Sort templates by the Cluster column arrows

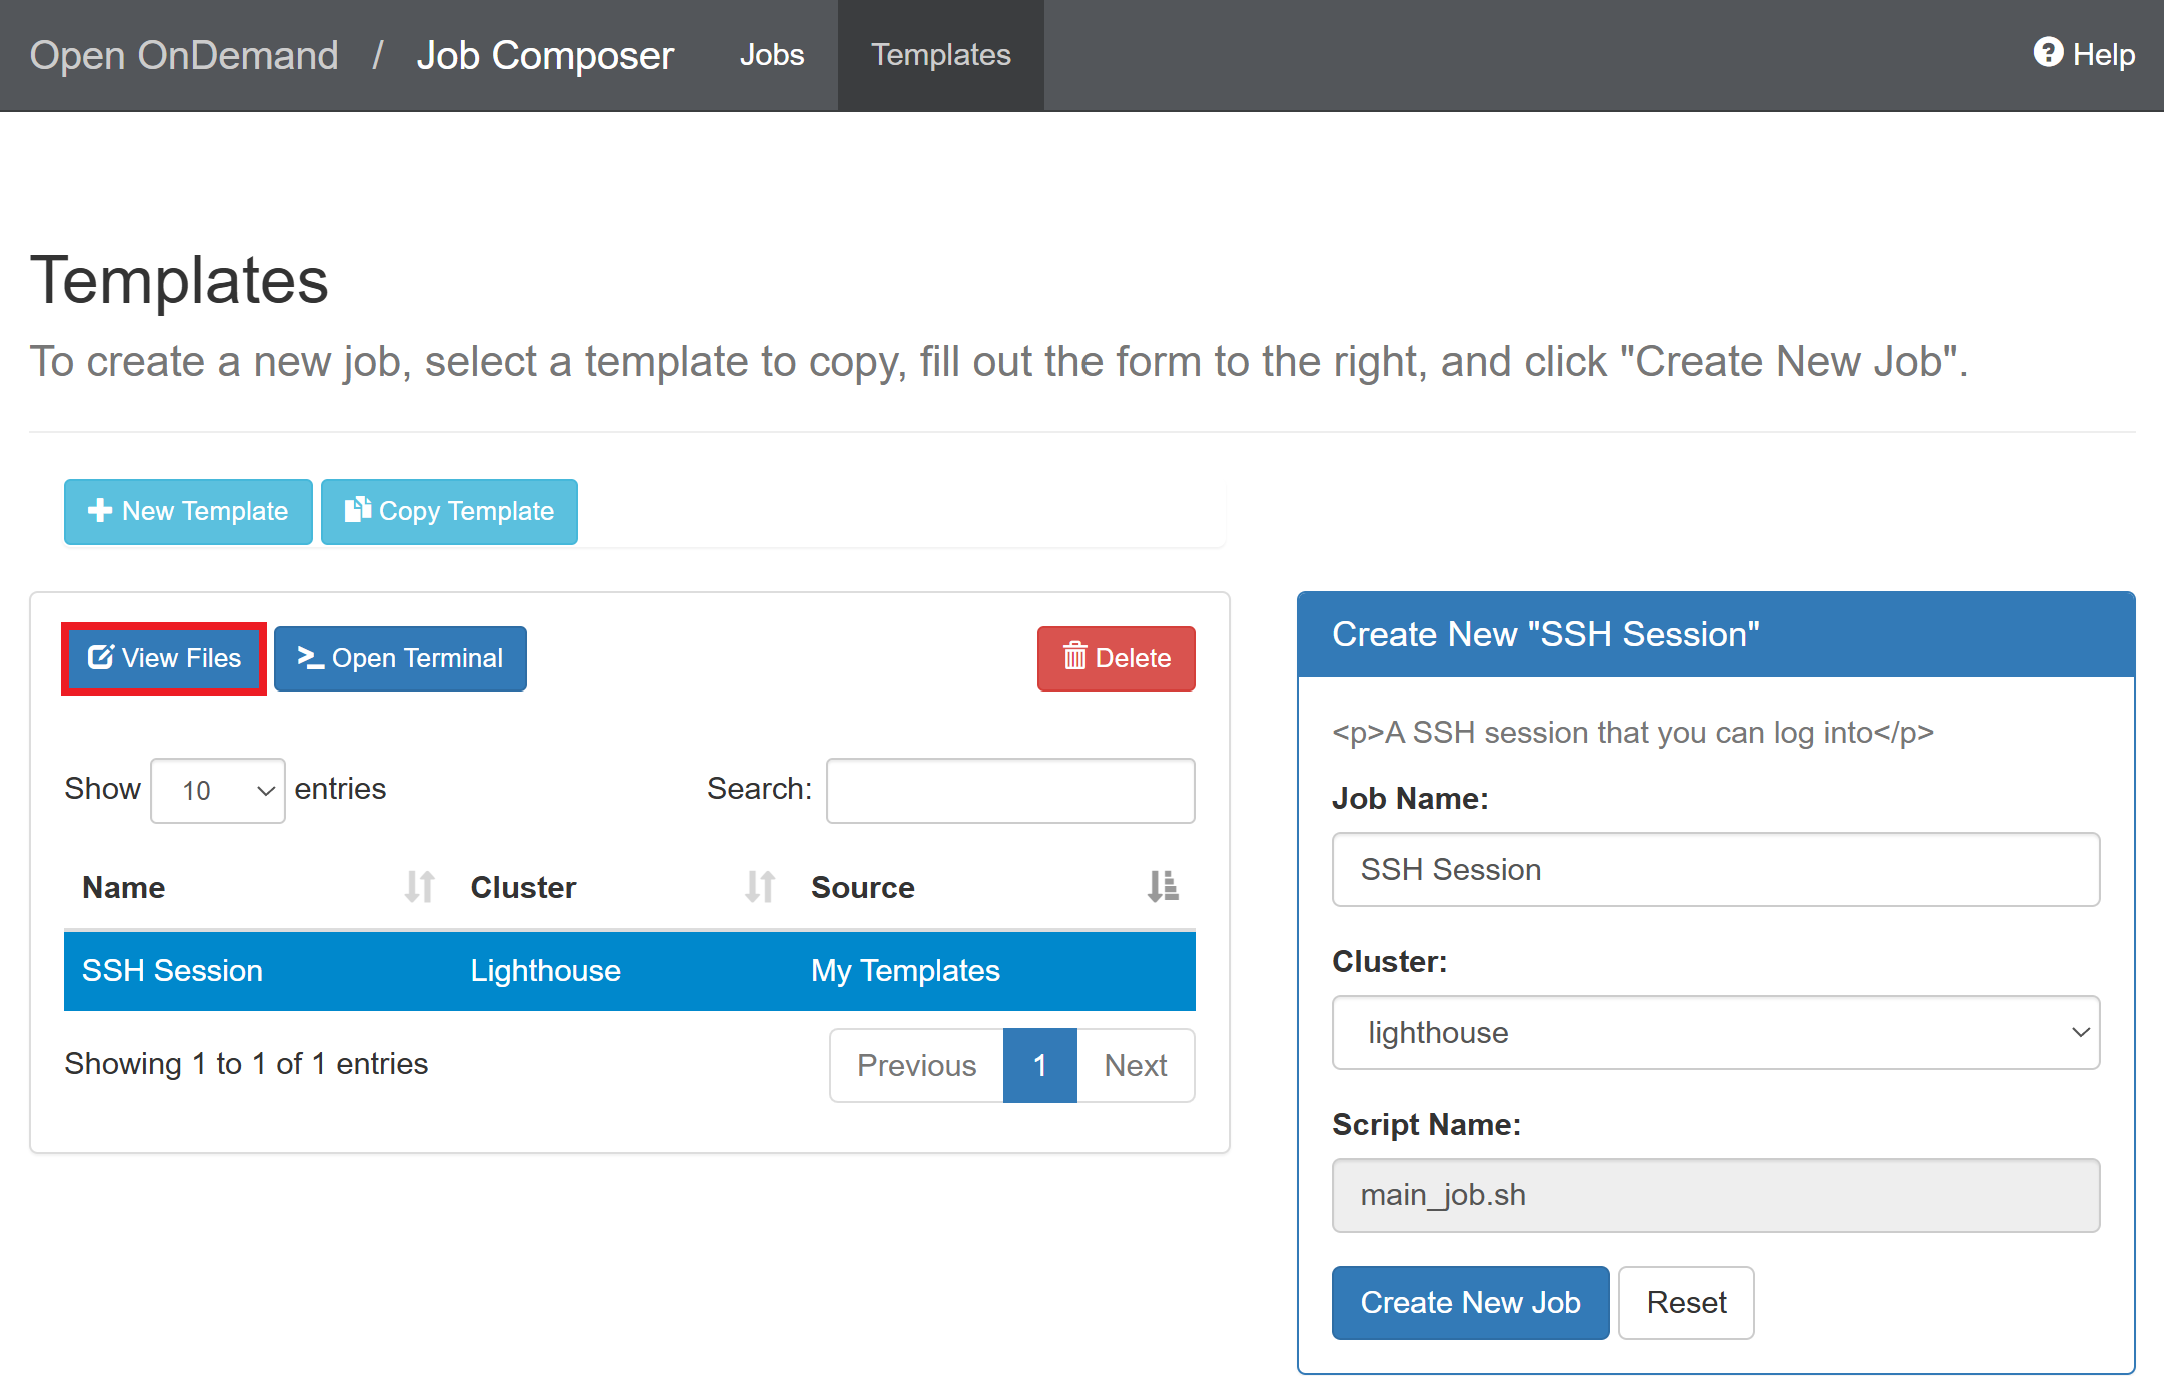click(759, 887)
